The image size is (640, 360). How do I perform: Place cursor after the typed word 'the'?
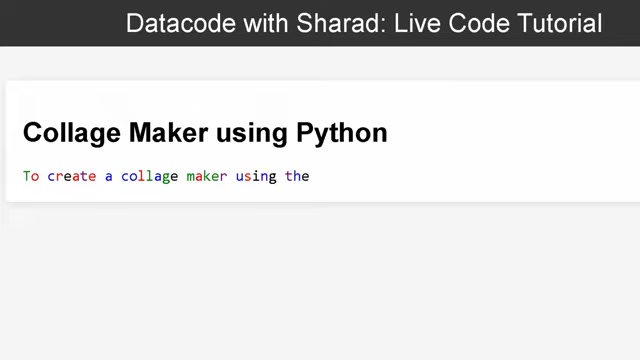tap(310, 176)
